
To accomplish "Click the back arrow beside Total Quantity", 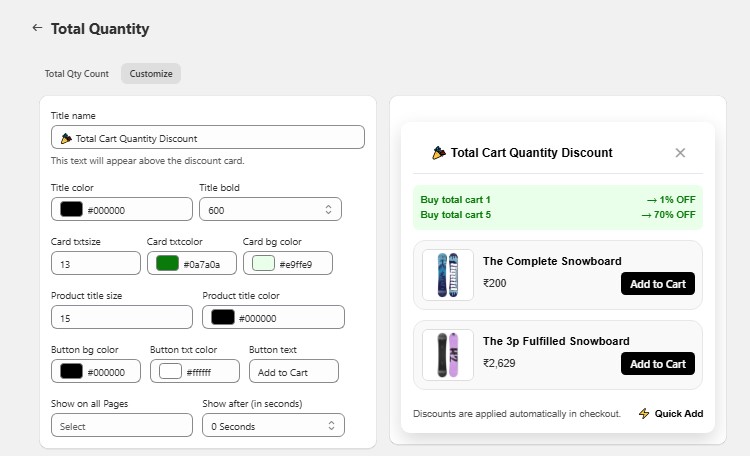I will [x=37, y=28].
